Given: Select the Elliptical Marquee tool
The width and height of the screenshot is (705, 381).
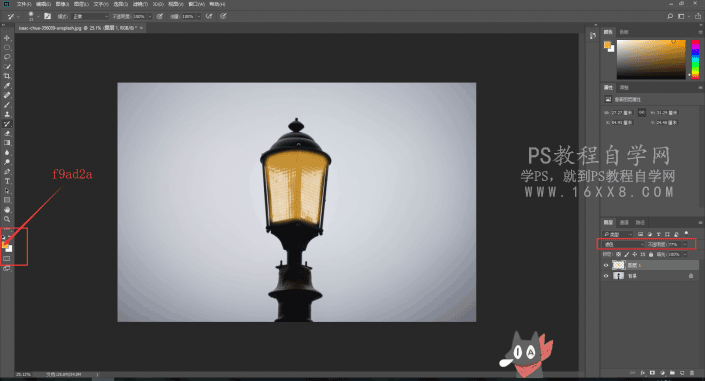Looking at the screenshot, I should coord(7,48).
